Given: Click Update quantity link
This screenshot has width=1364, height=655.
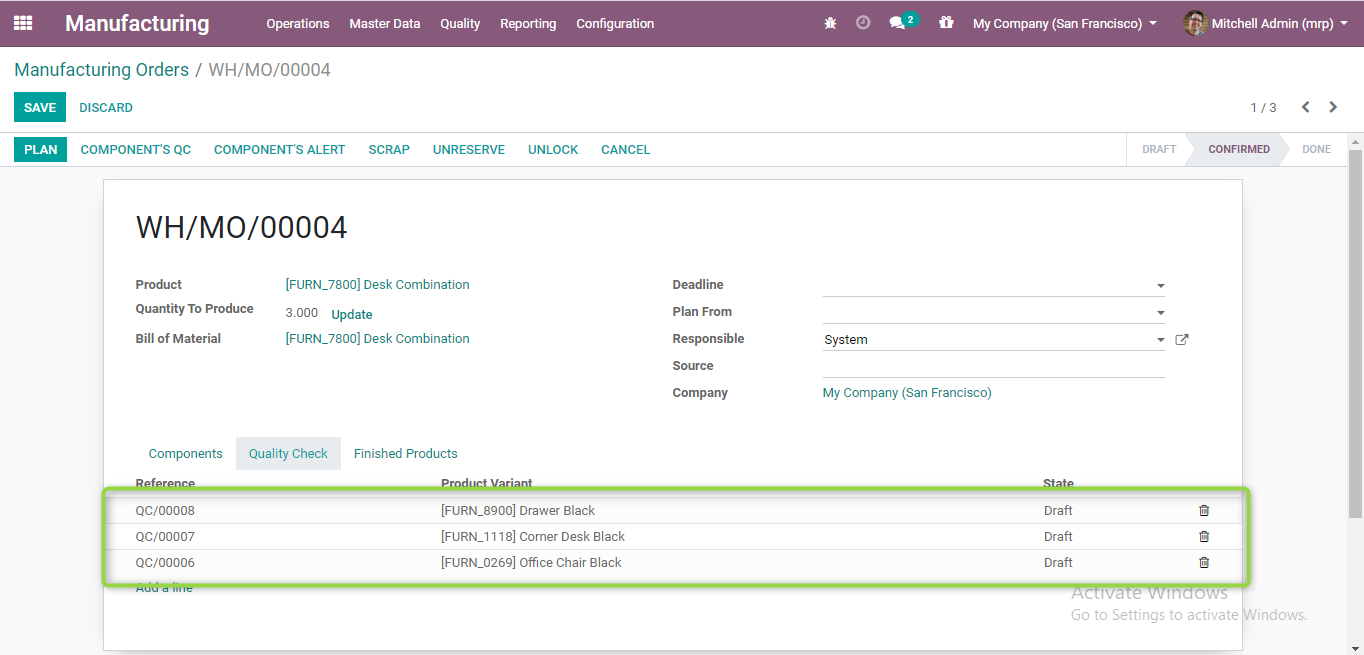Looking at the screenshot, I should 352,314.
